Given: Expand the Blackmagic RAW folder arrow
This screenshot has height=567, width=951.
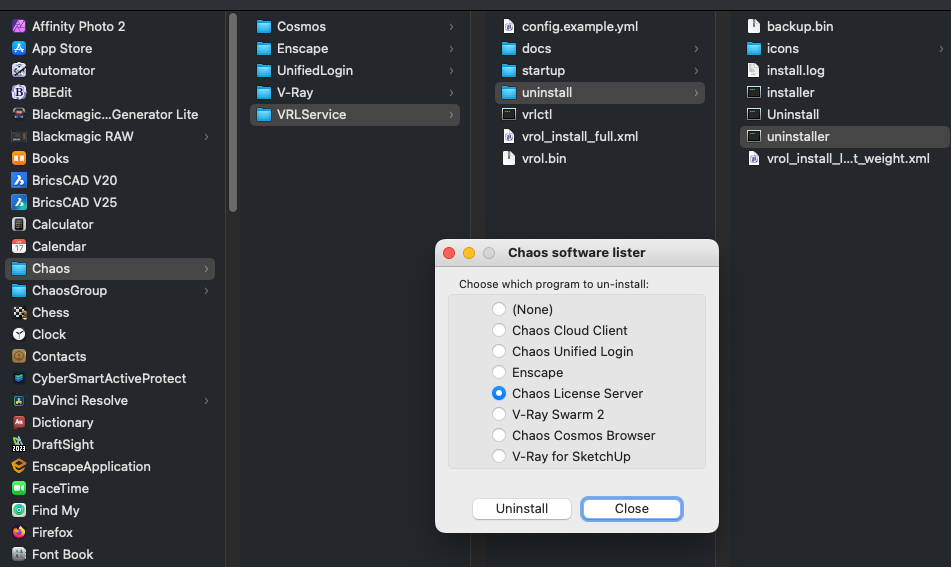Looking at the screenshot, I should point(206,136).
